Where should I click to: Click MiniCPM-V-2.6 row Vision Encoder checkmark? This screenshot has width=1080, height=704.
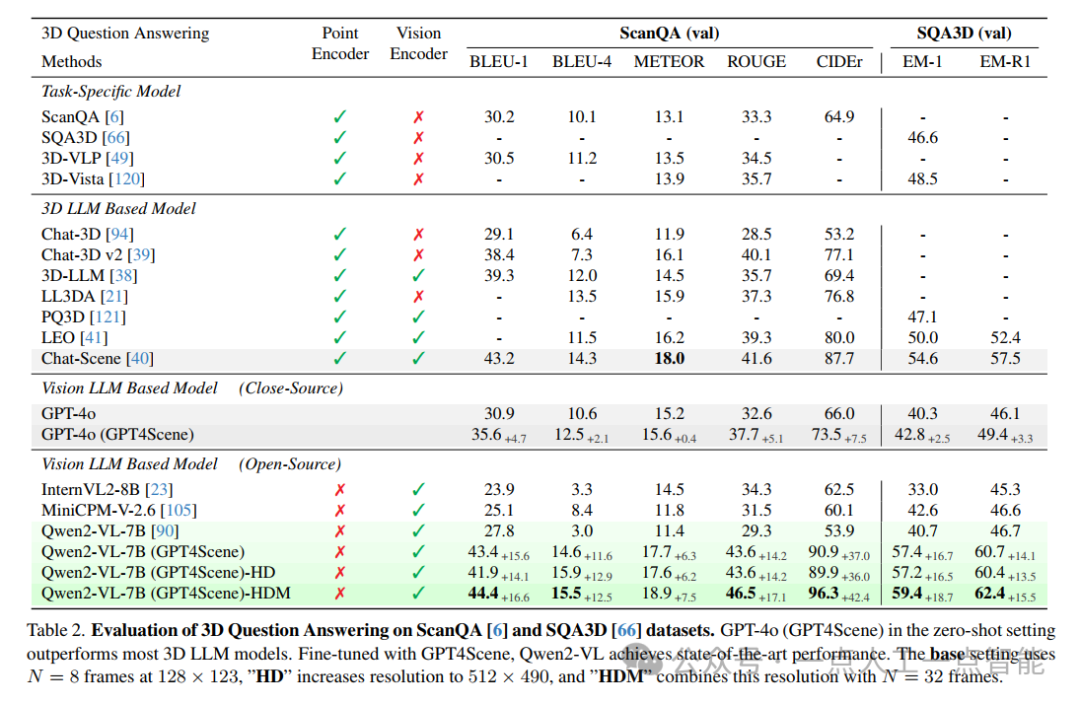[x=418, y=510]
